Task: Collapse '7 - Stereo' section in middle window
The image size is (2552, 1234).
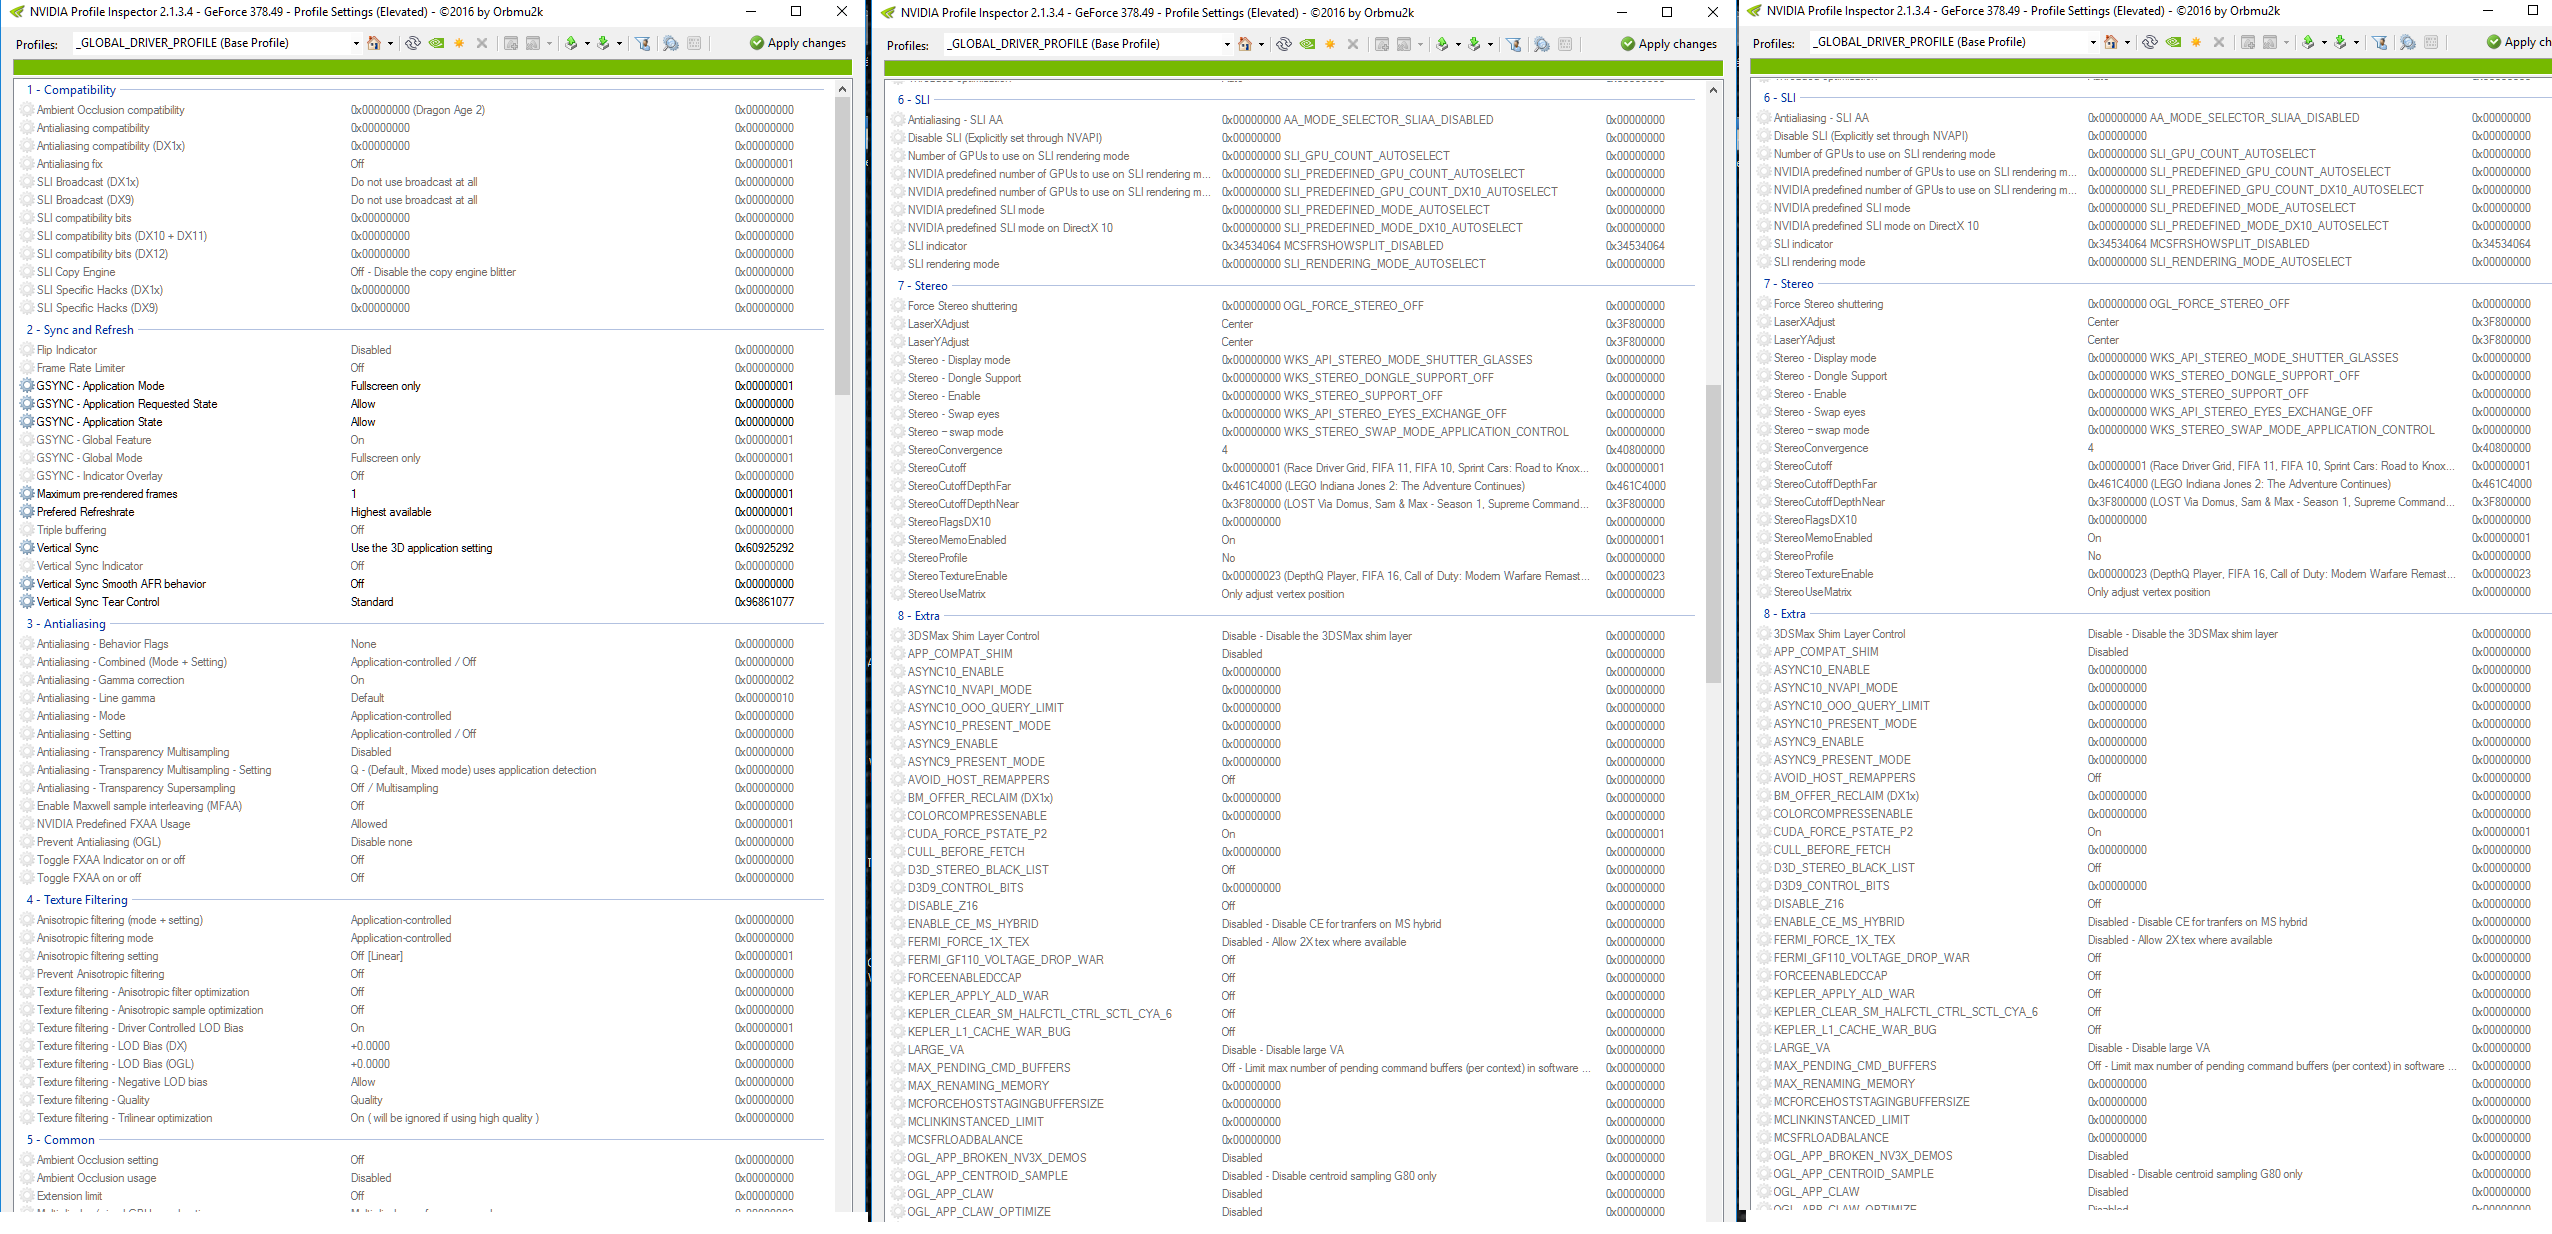Action: (922, 286)
